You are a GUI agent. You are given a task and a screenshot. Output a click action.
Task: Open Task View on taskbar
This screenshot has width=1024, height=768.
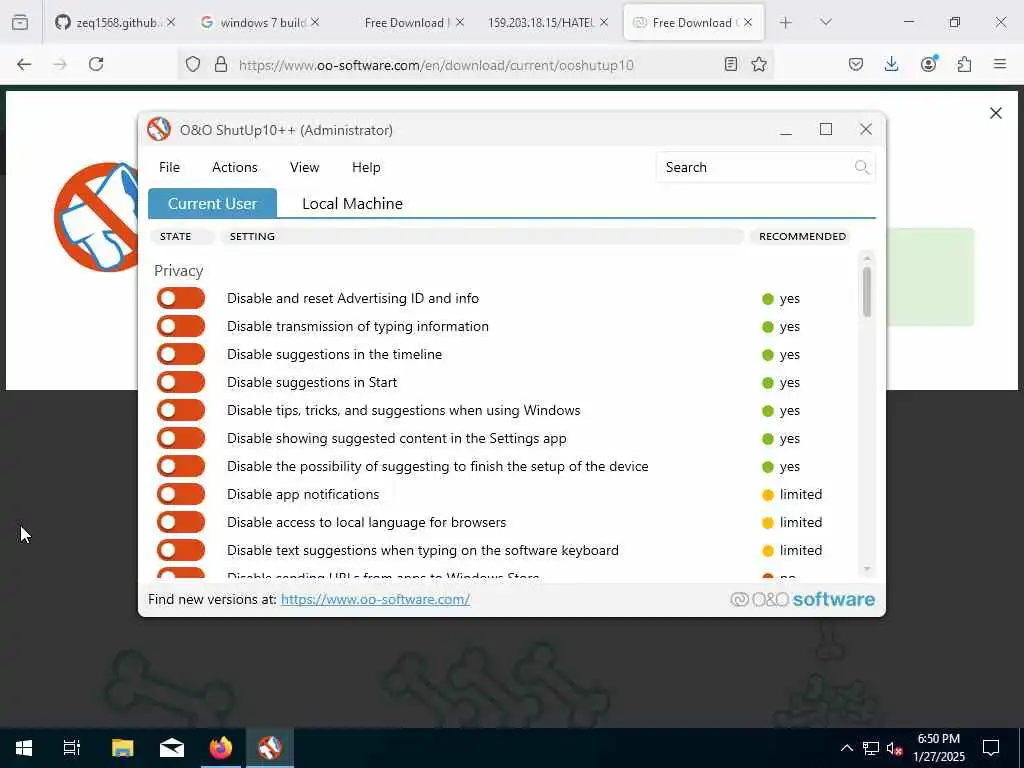(x=72, y=748)
